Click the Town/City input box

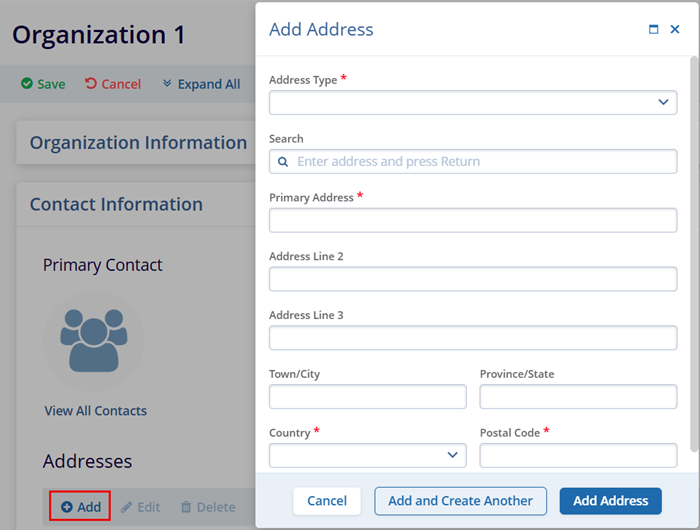(367, 397)
